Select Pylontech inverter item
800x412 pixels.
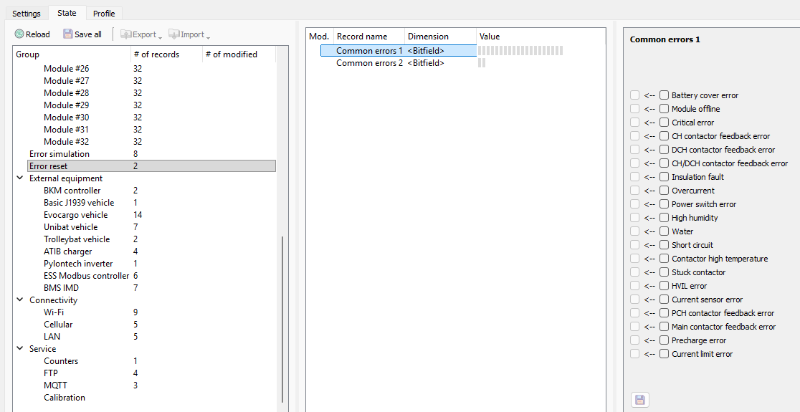[x=78, y=264]
